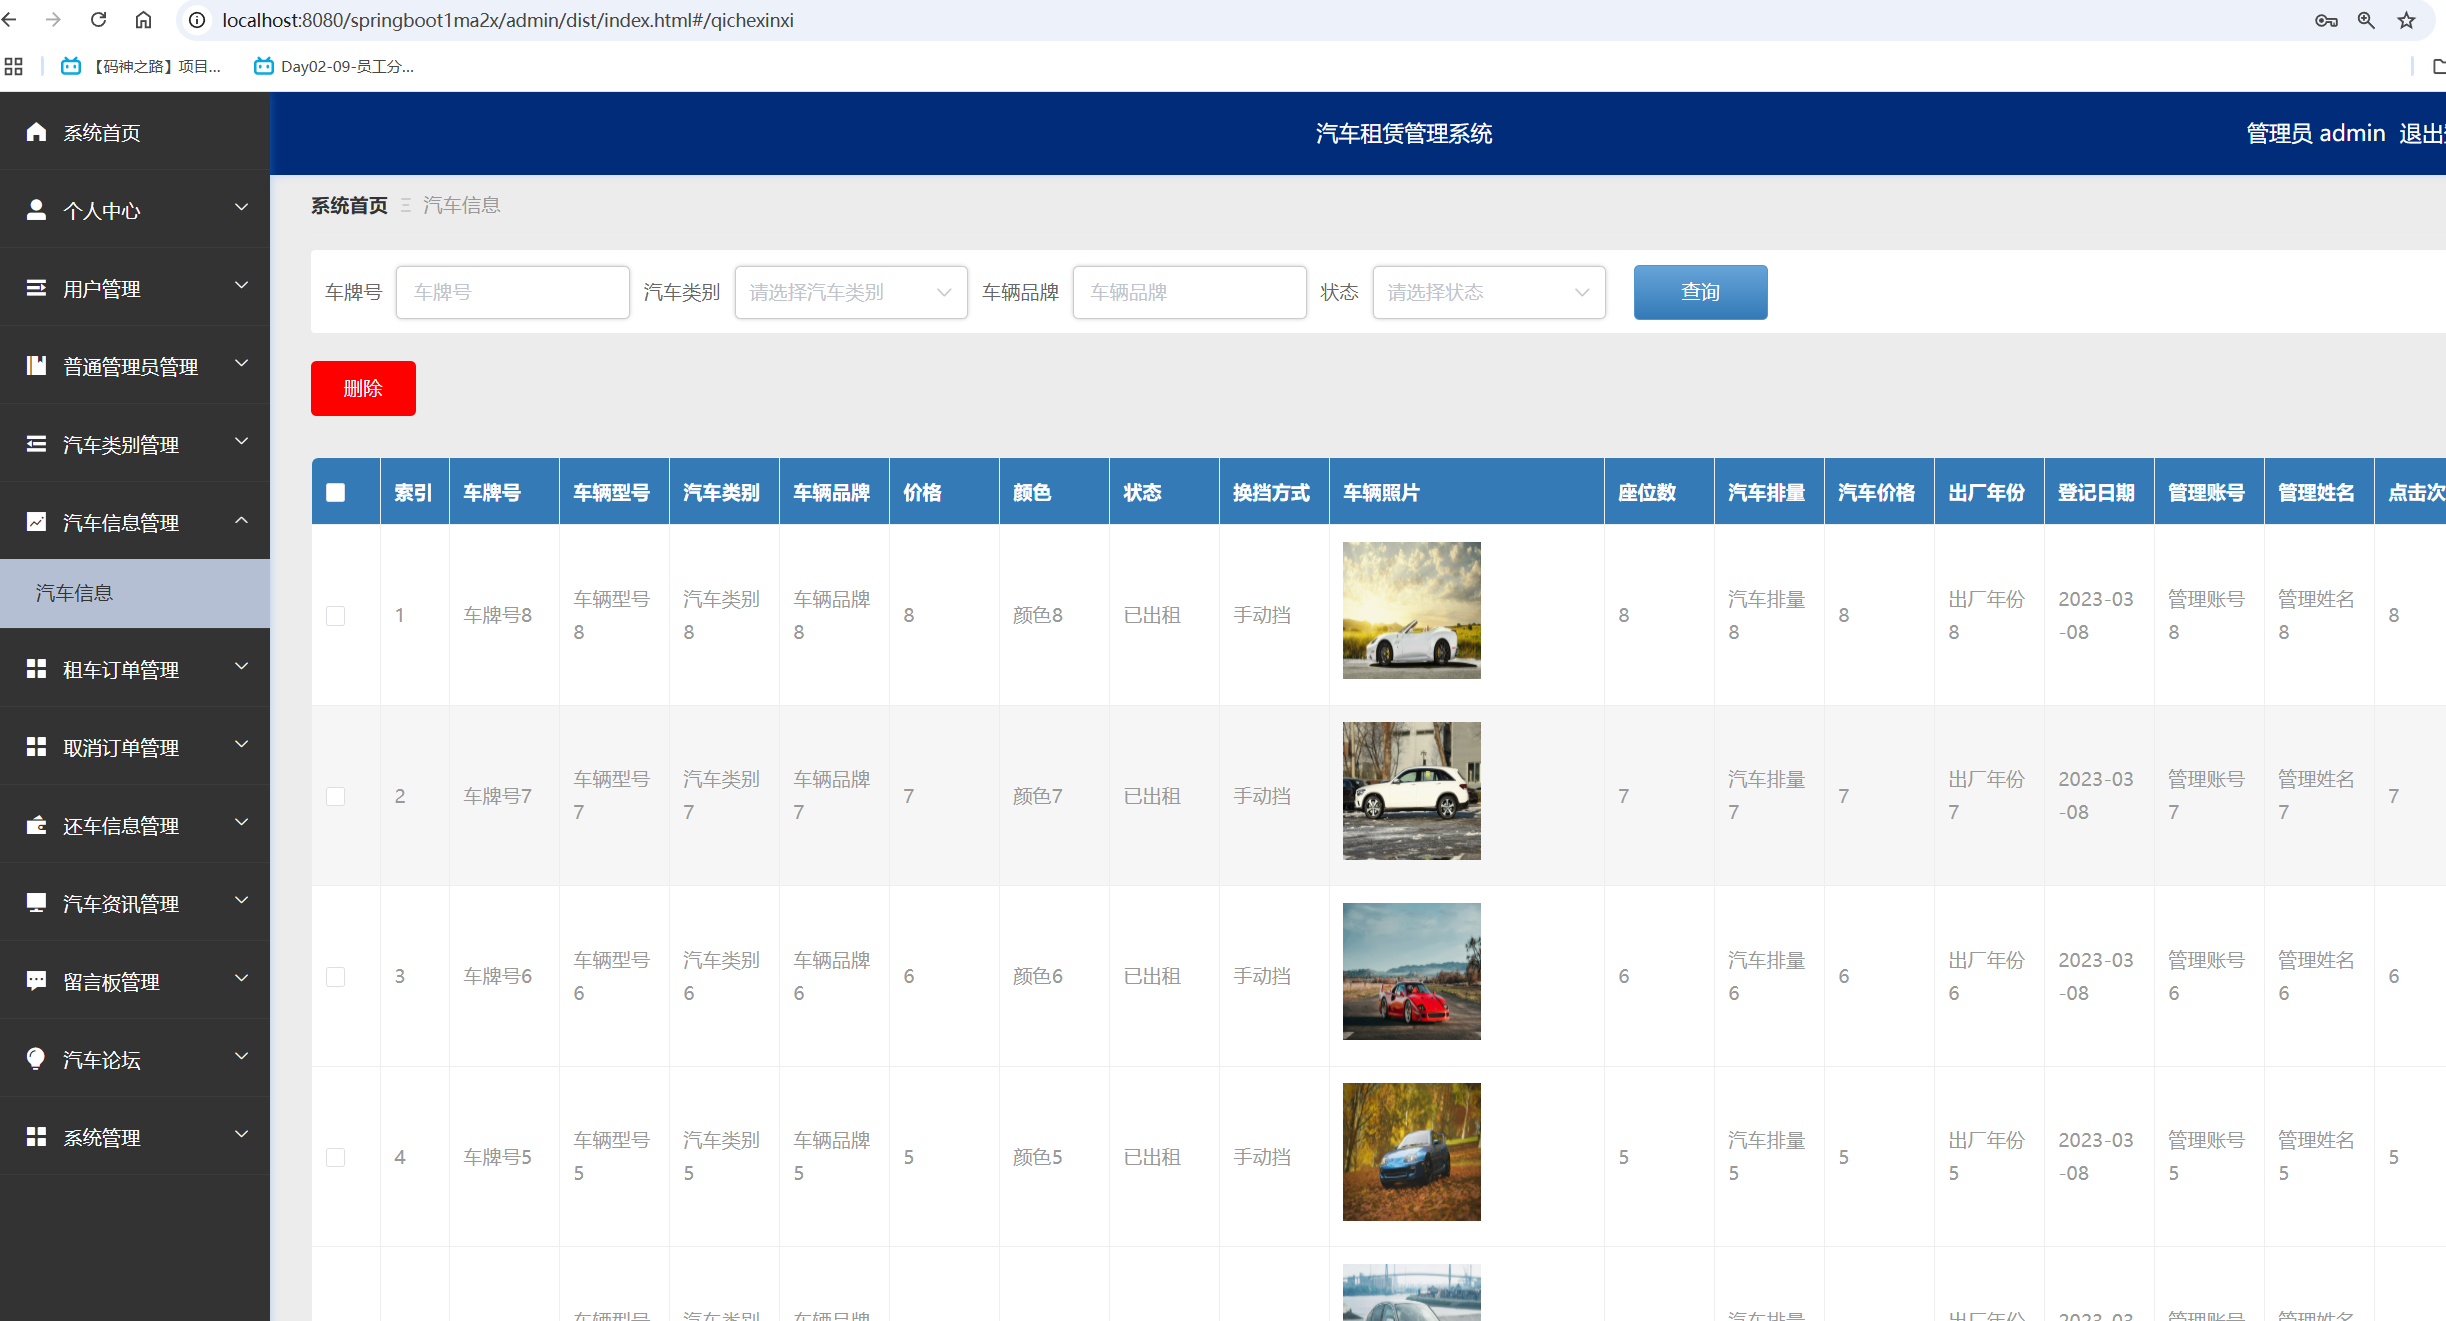Select 汽车信息 submenu item

click(135, 593)
